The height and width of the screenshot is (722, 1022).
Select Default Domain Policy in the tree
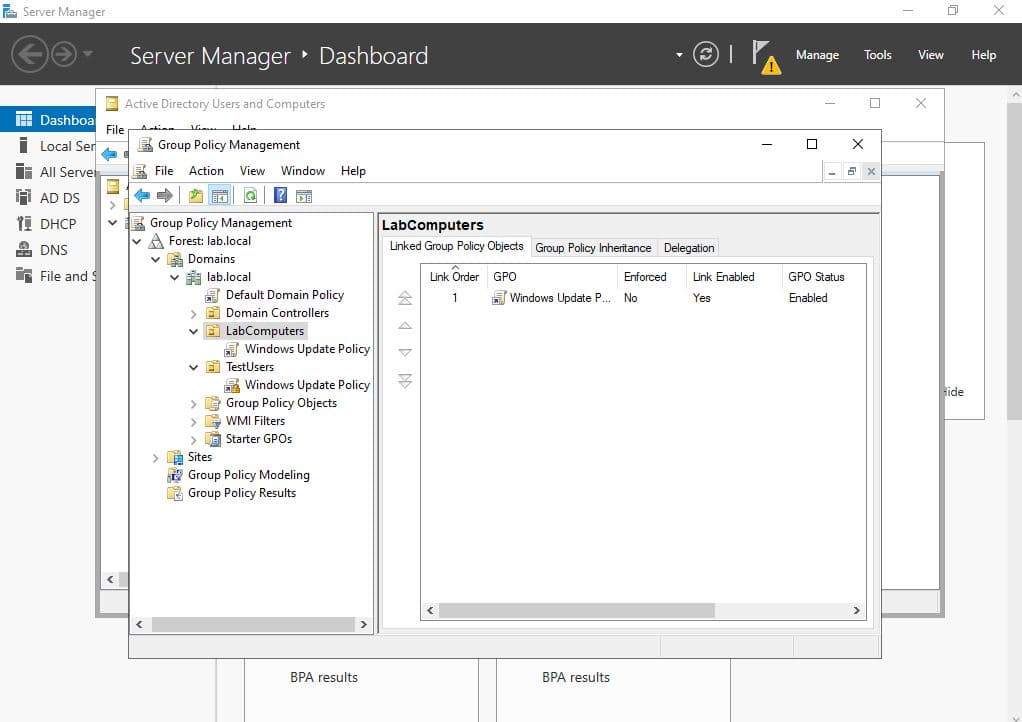point(284,295)
